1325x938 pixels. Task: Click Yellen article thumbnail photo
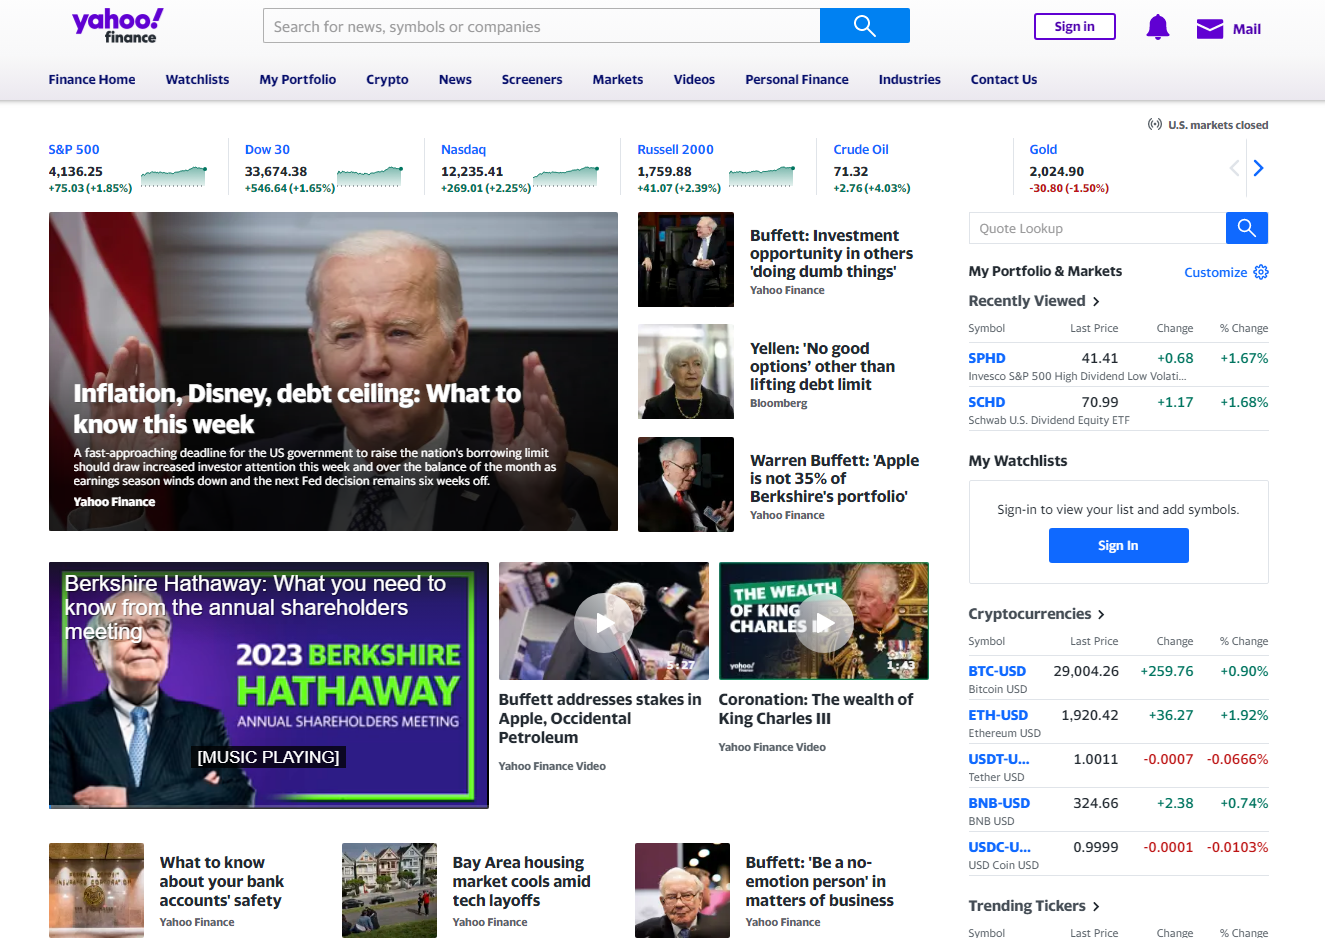(x=686, y=371)
